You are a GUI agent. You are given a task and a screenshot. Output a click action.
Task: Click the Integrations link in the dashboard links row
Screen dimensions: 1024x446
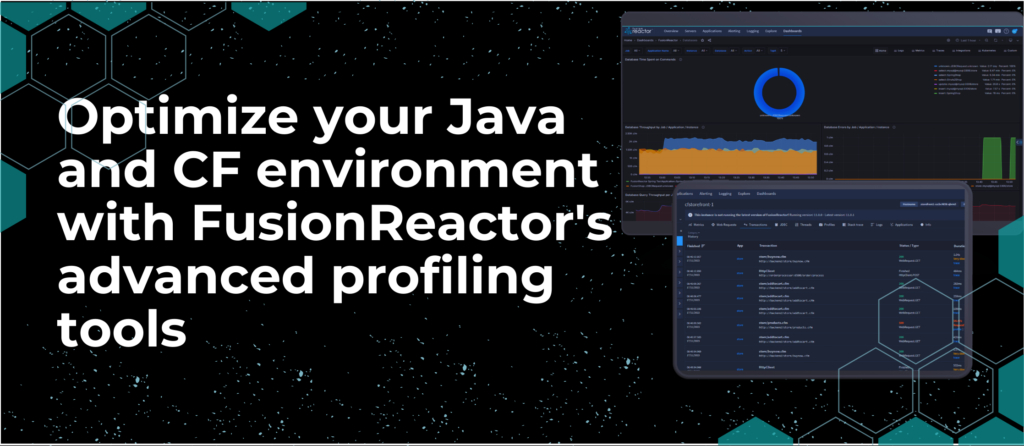tap(961, 50)
